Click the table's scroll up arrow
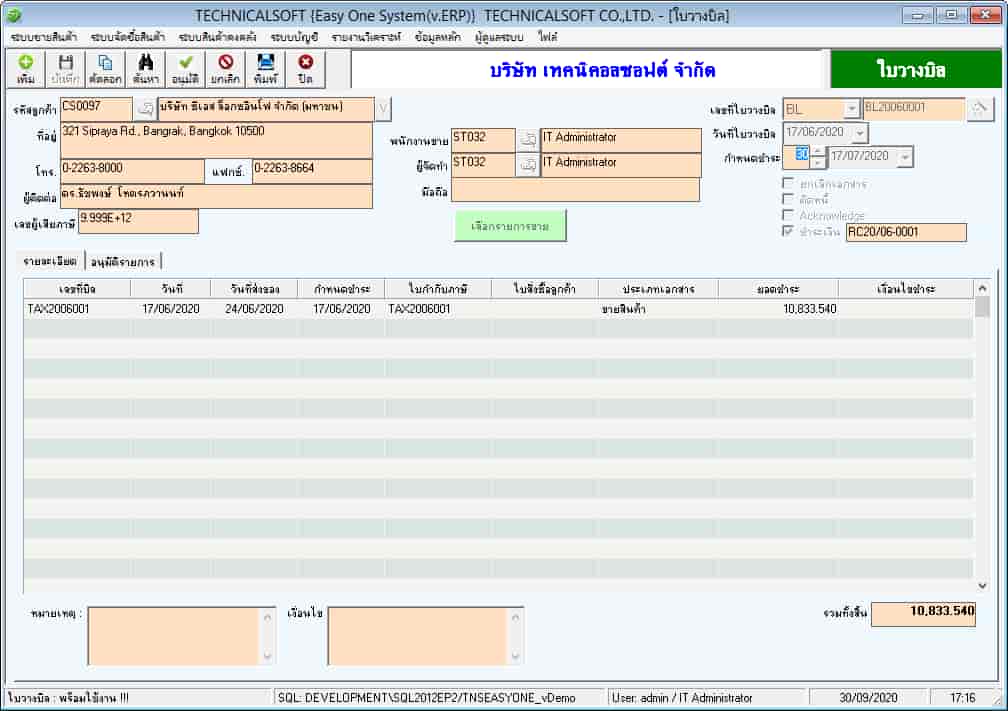This screenshot has width=1008, height=711. [982, 288]
